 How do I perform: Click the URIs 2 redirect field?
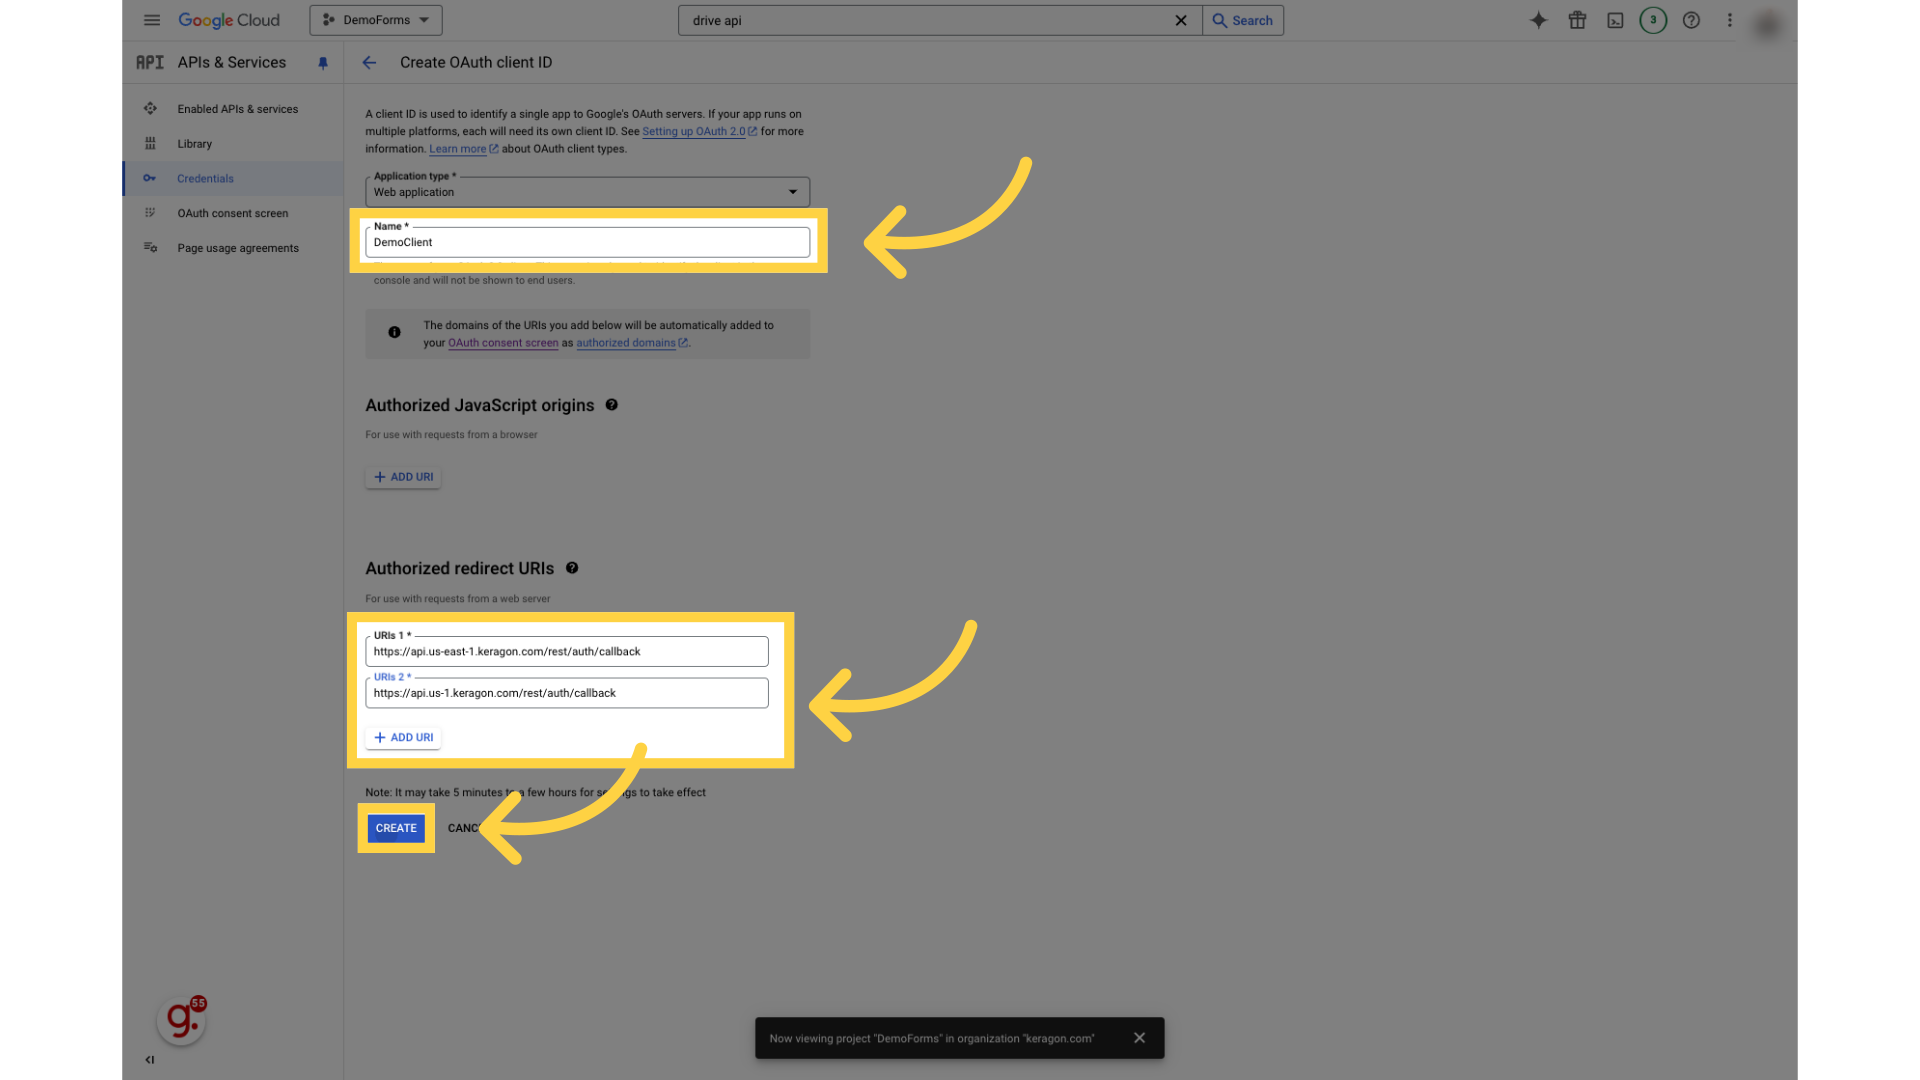567,693
